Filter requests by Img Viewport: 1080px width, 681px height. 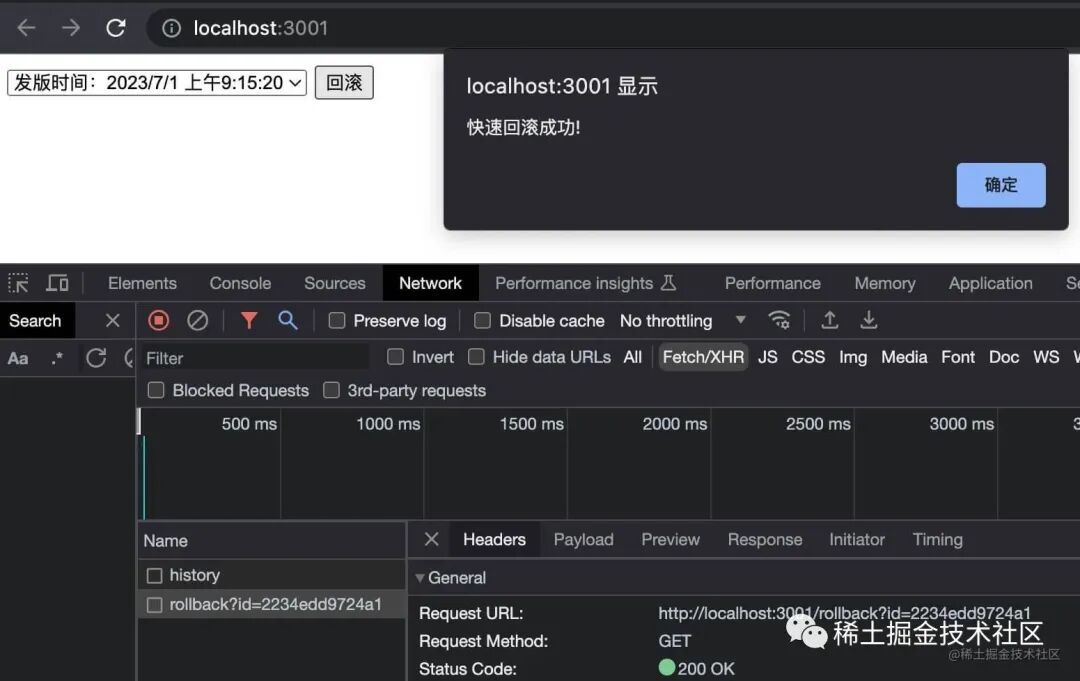click(x=853, y=357)
